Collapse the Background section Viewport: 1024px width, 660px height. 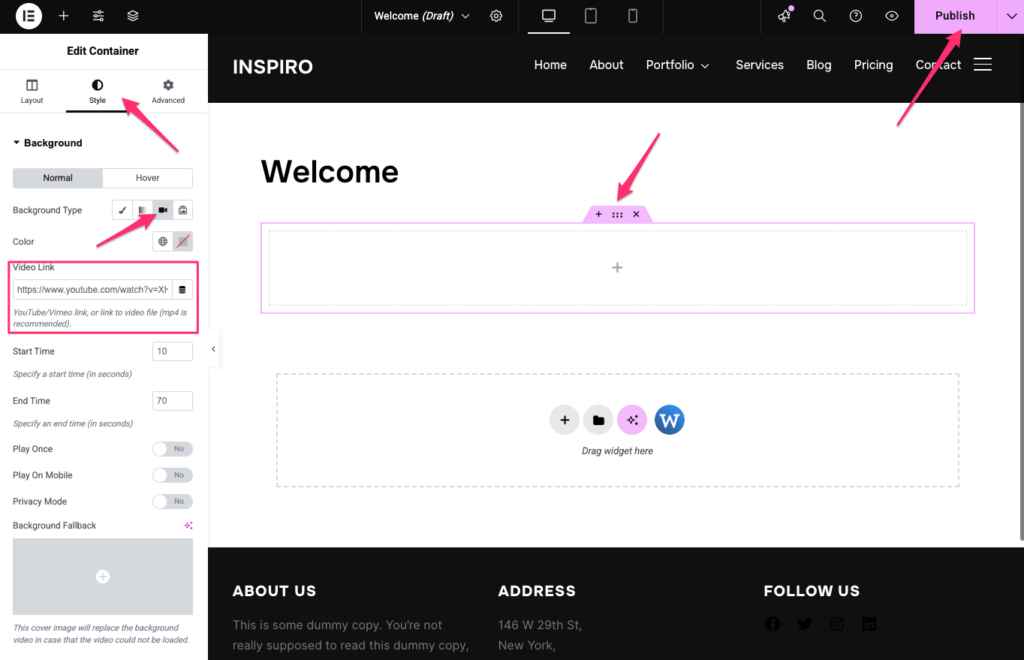pos(47,143)
